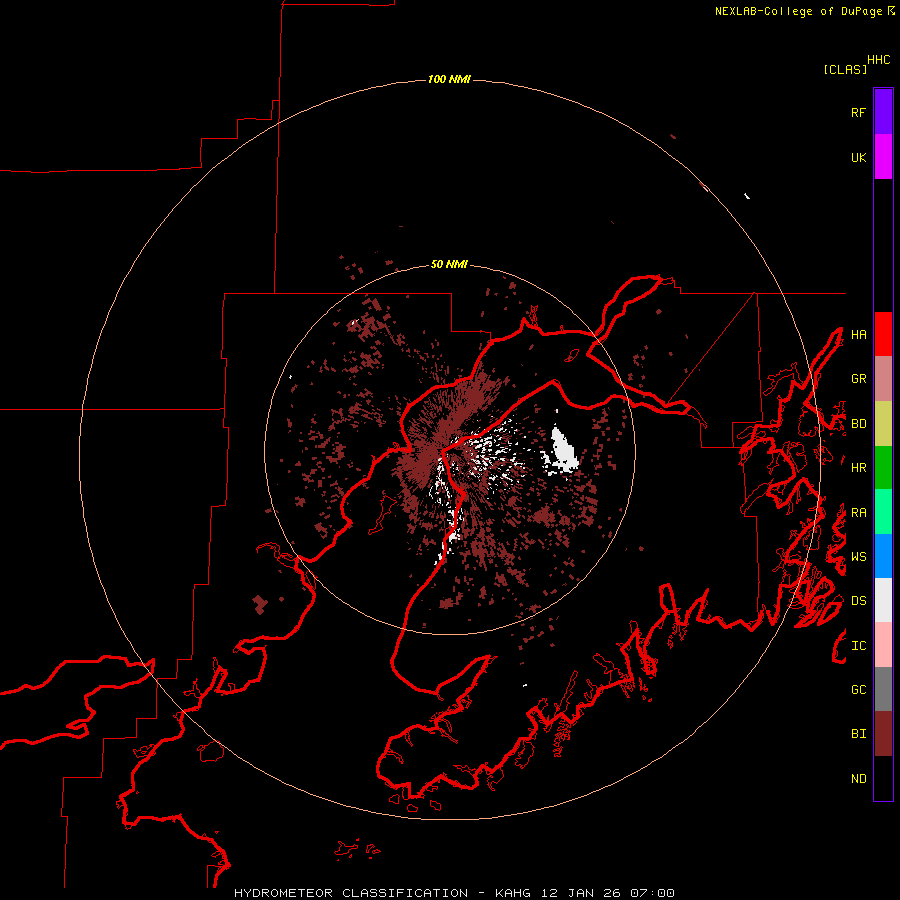
Task: Click the UK legend label
Action: coord(859,157)
